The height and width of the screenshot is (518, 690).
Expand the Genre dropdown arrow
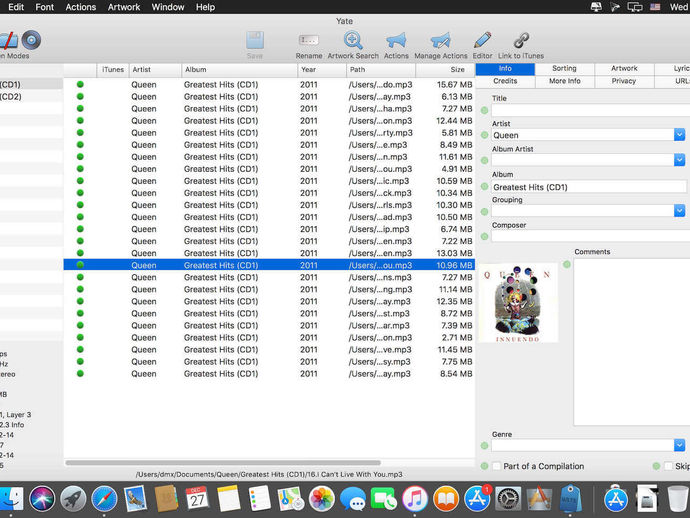[x=679, y=445]
